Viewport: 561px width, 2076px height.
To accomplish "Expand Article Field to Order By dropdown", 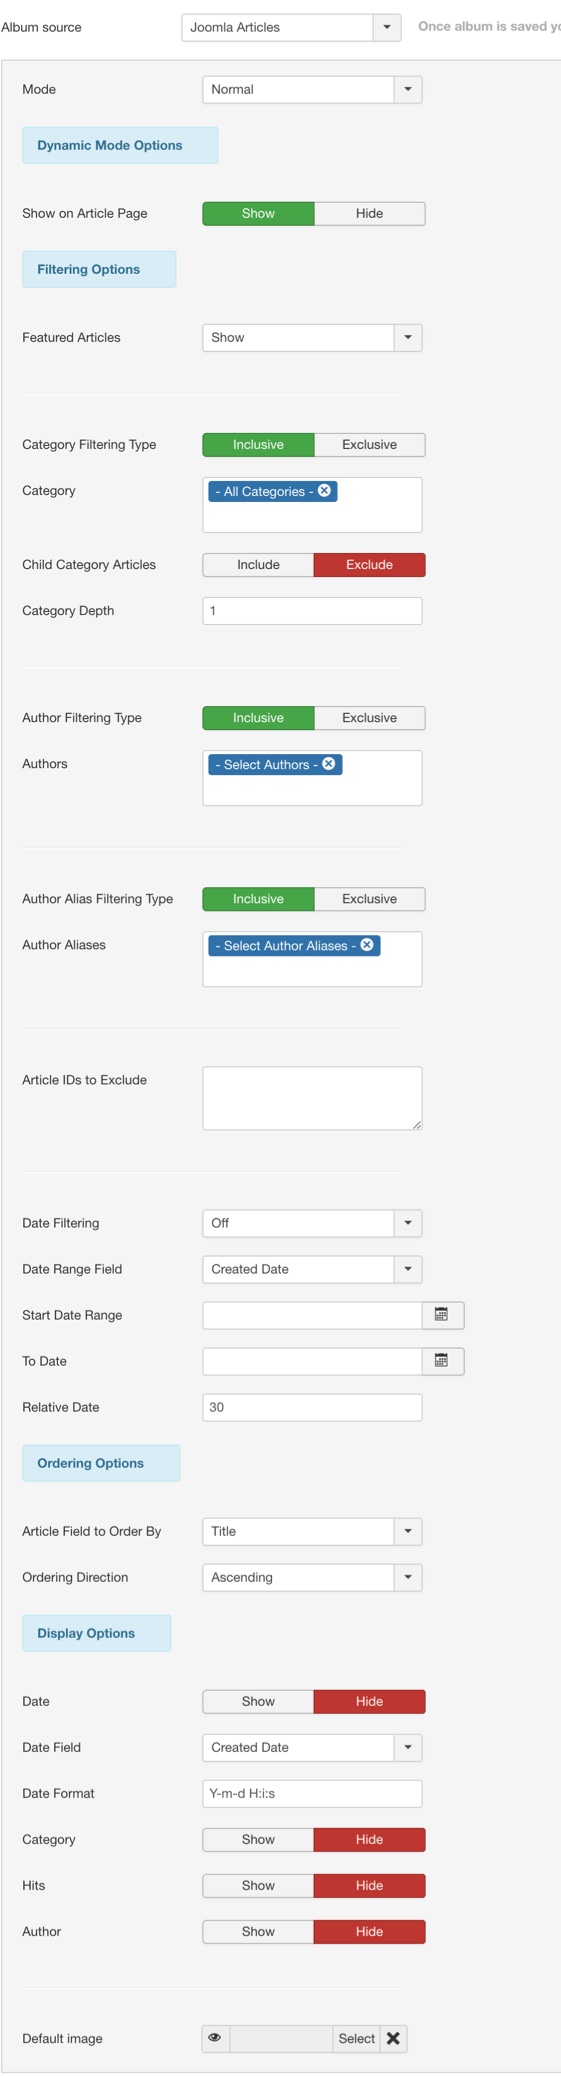I will click(x=312, y=1531).
